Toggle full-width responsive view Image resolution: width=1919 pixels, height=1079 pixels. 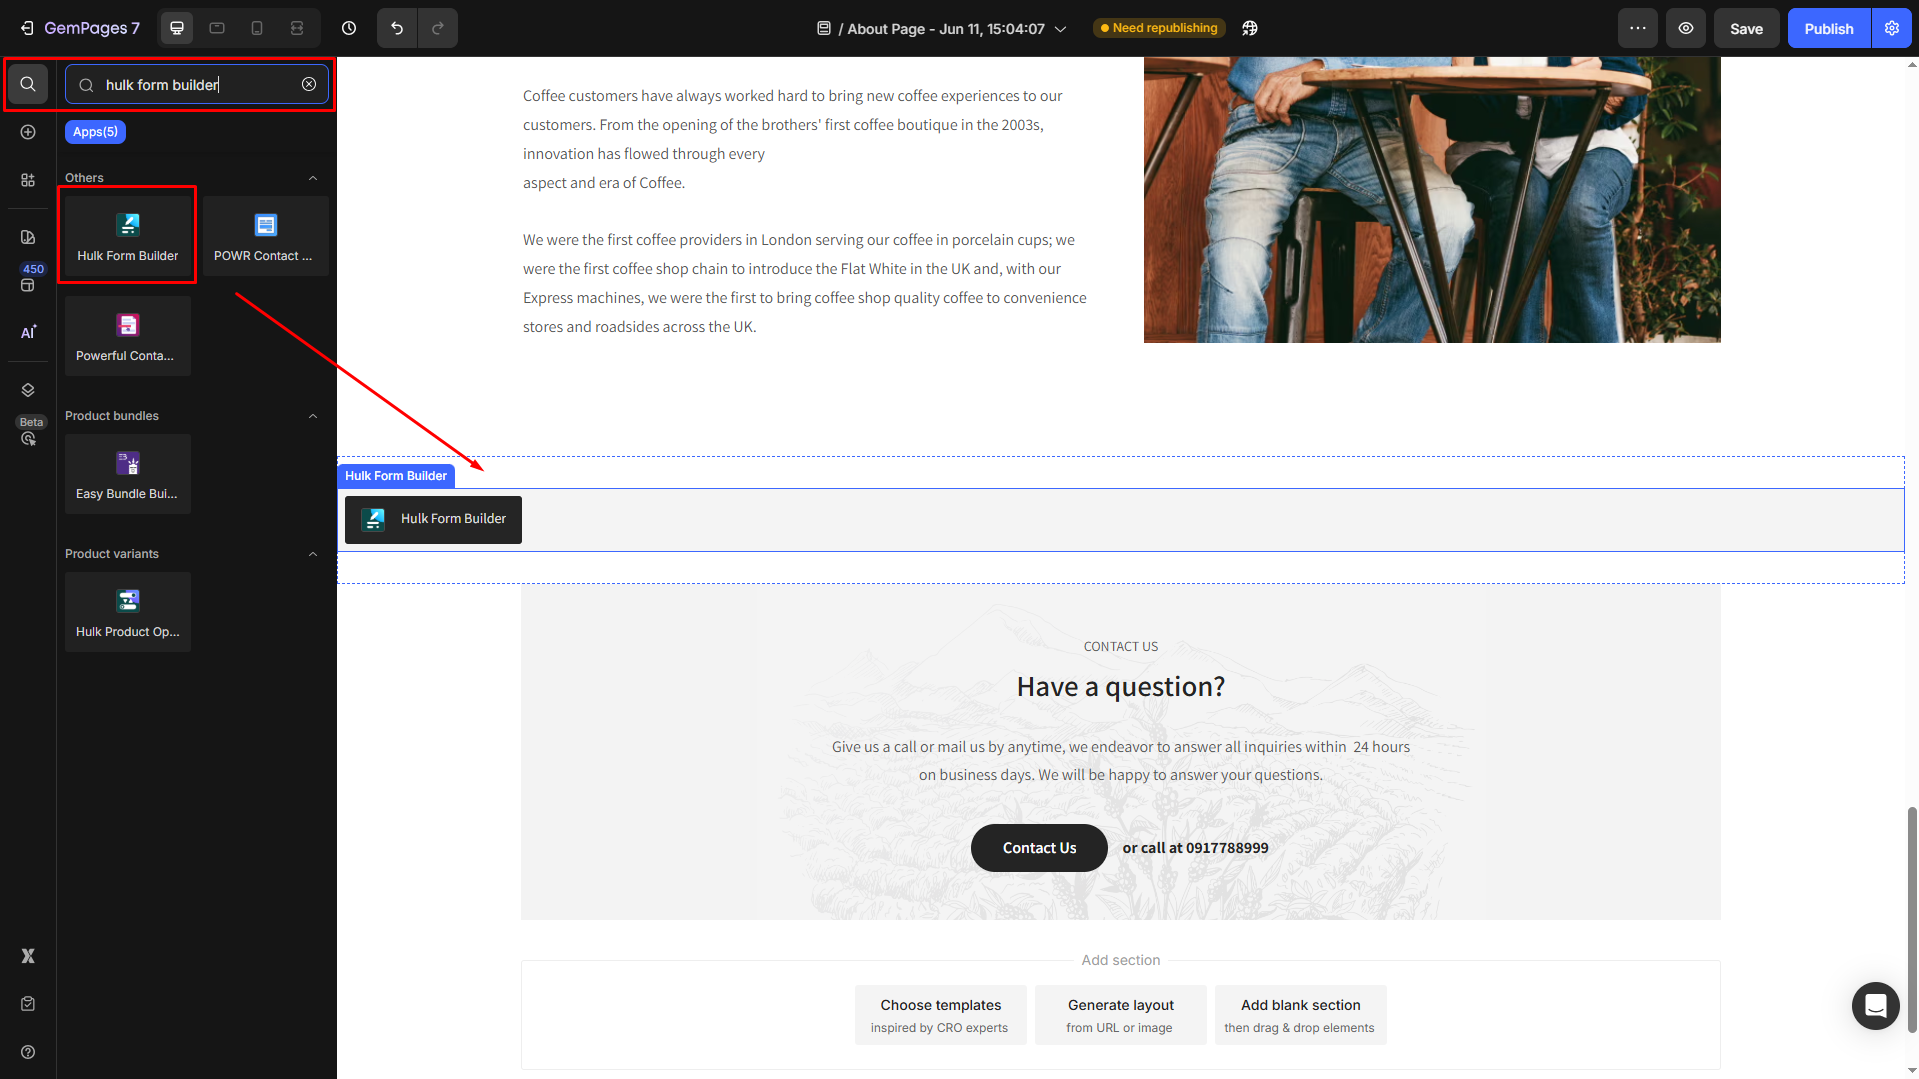click(x=297, y=28)
